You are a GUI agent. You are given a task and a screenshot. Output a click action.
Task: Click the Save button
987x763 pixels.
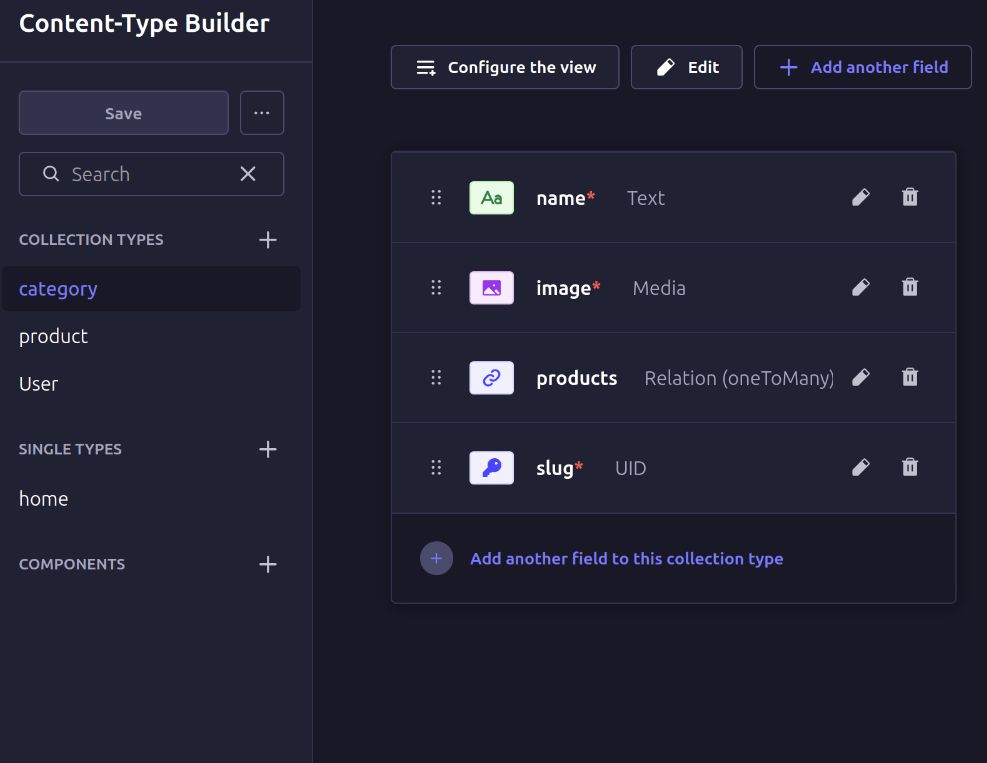124,113
